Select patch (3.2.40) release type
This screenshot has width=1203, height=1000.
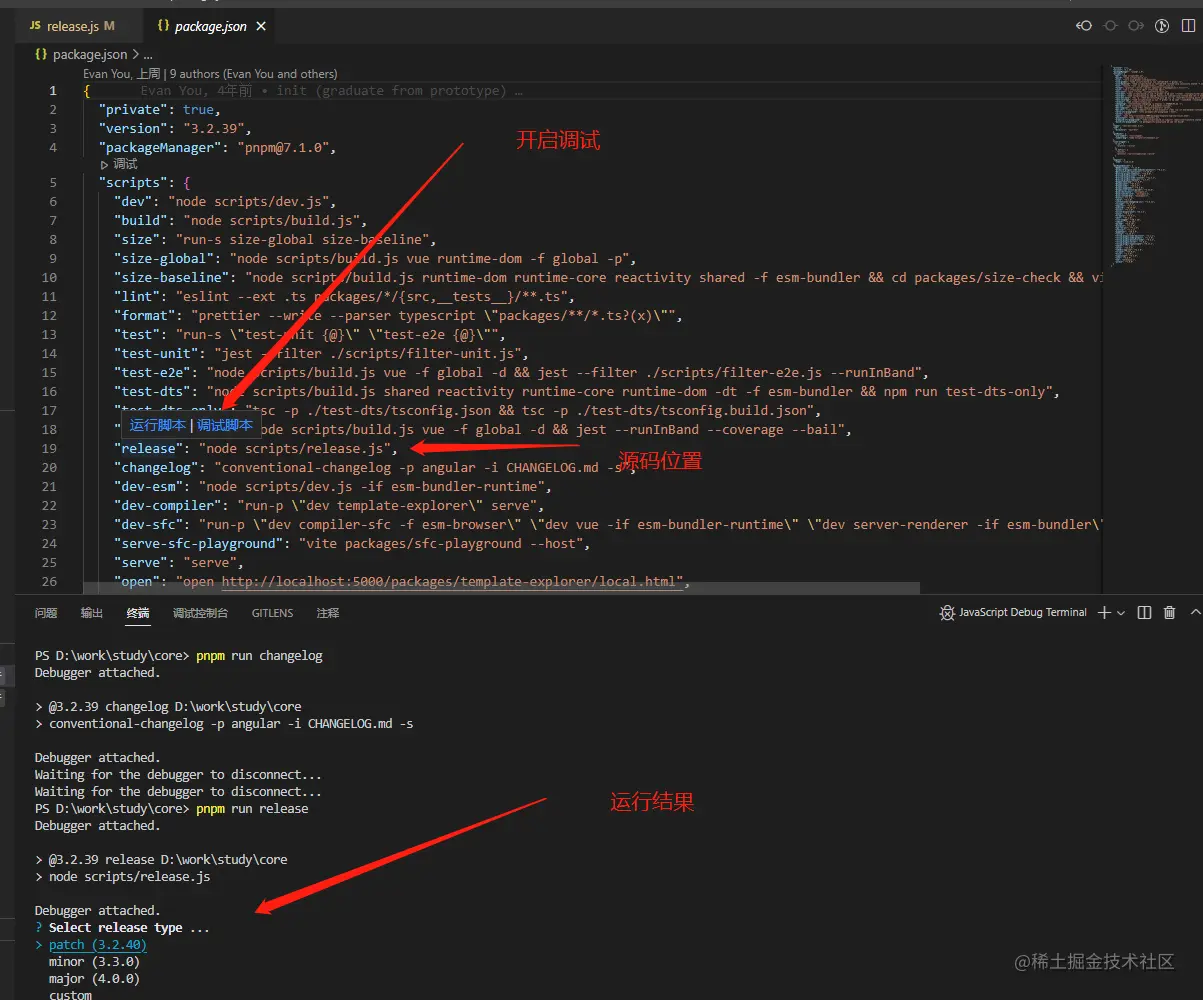coord(98,945)
